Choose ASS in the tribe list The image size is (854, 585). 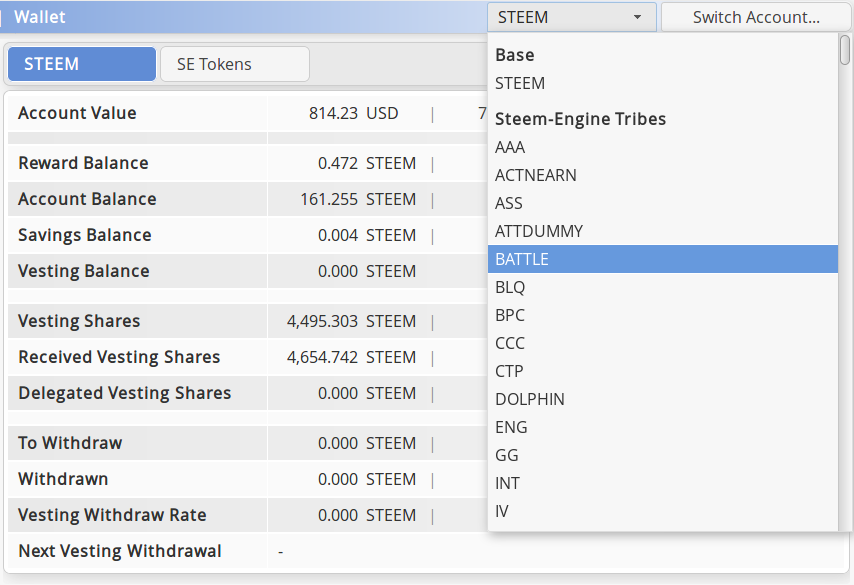pos(662,203)
